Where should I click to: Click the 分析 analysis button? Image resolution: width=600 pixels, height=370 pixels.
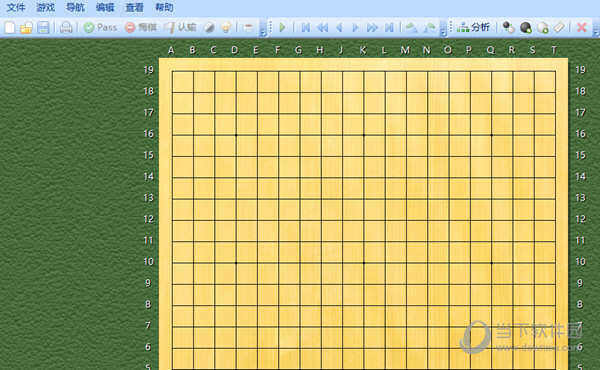click(473, 28)
